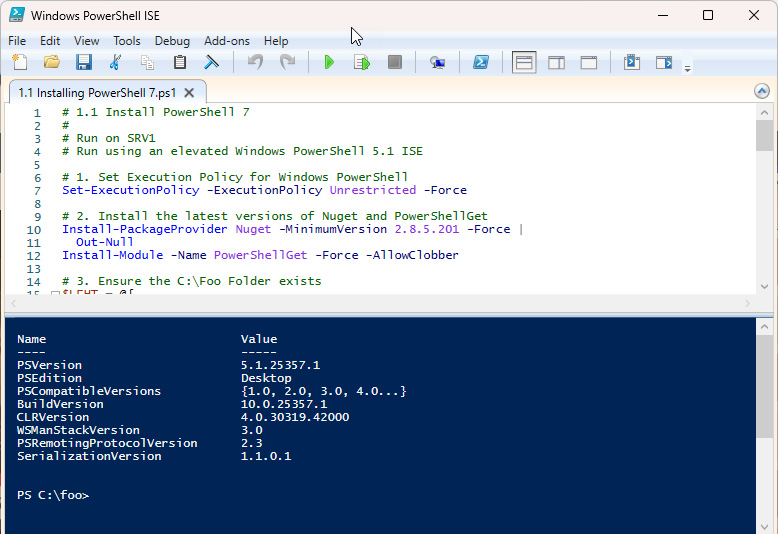
Task: Click Install-PackageProvider on line 10
Action: coord(144,229)
